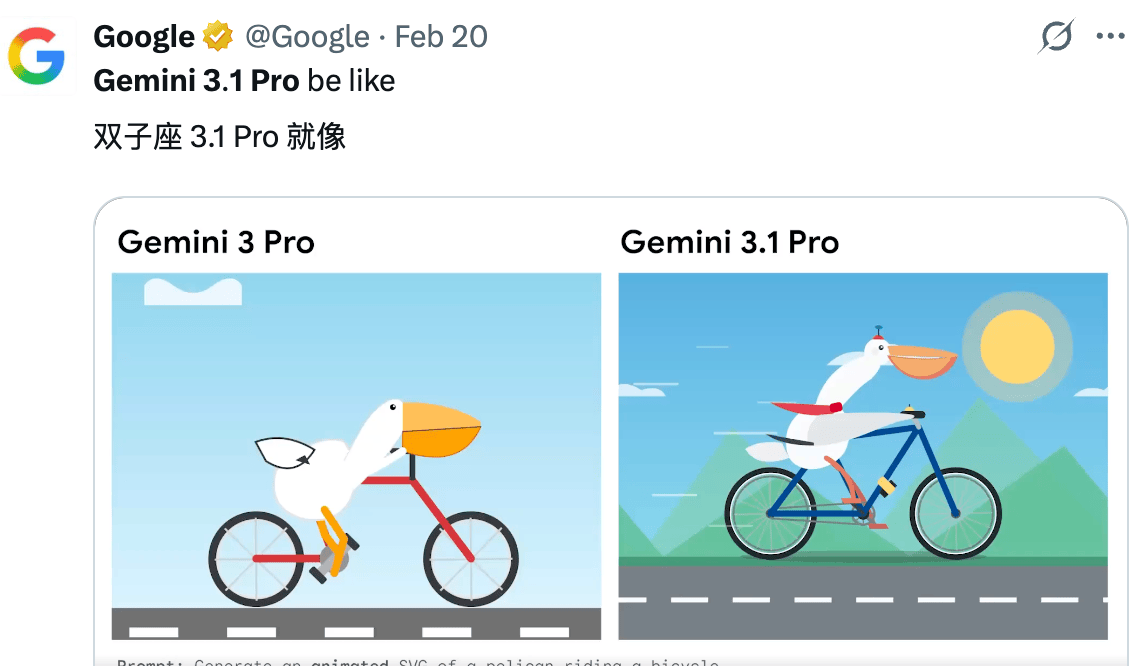This screenshot has height=666, width=1140.
Task: Open the left pelican image with red bicycle
Action: coord(356,456)
